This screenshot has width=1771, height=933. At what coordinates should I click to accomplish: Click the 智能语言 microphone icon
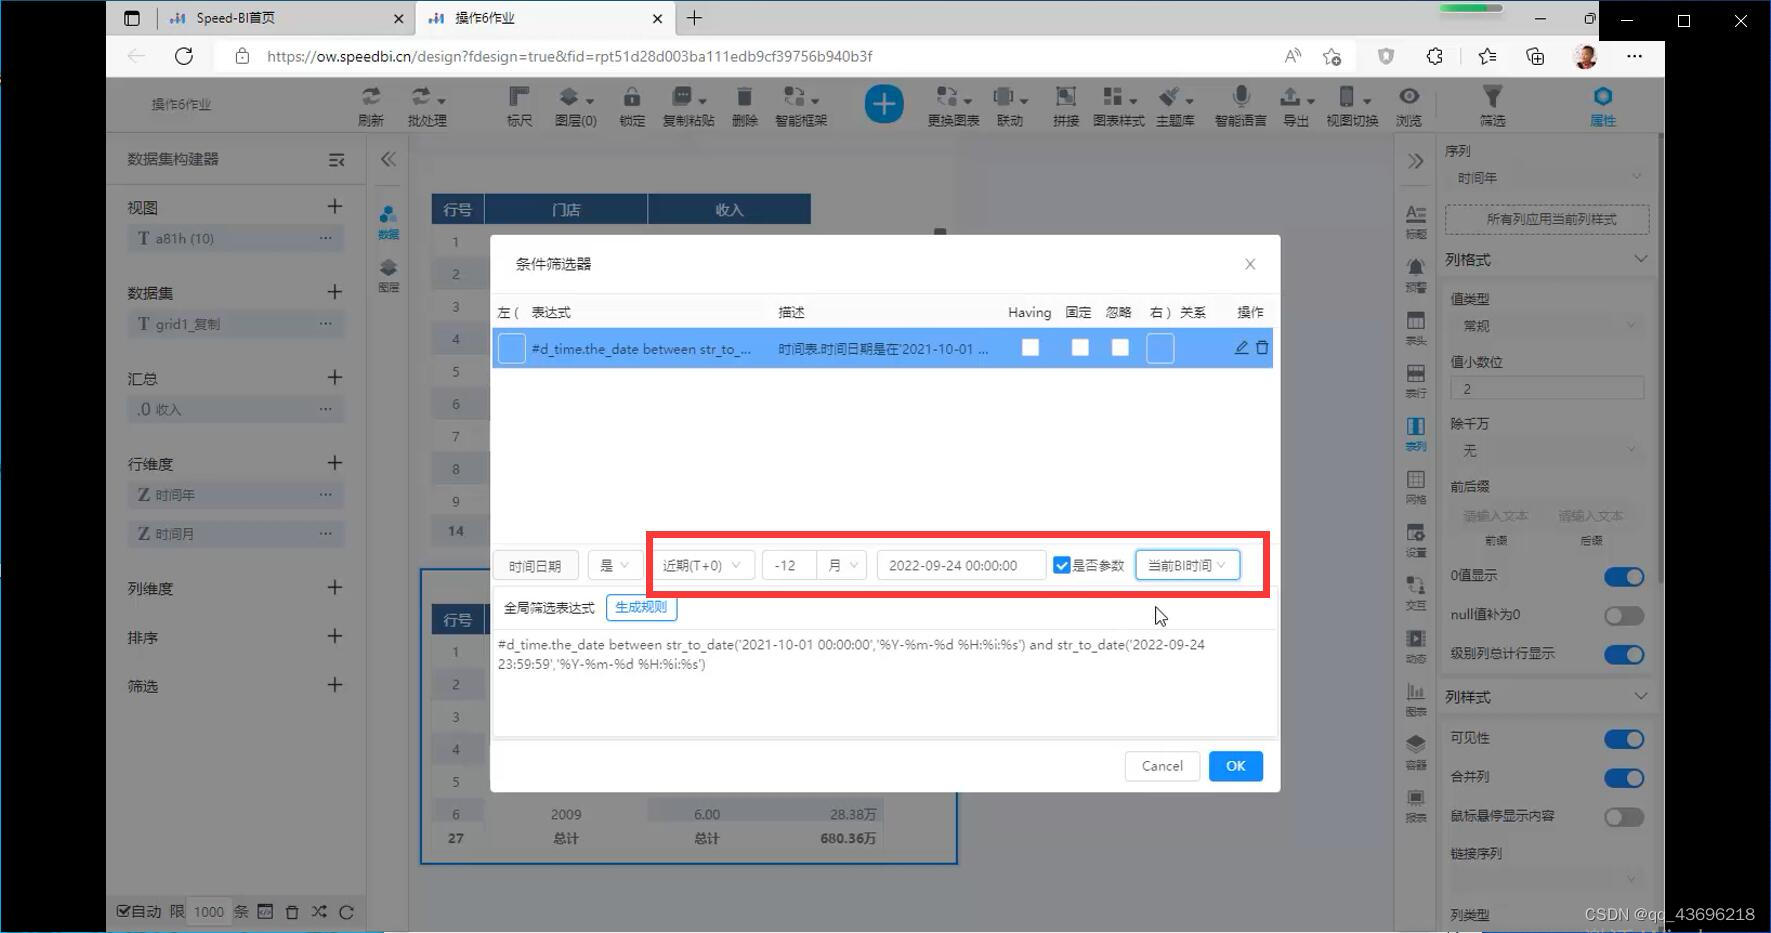[1240, 105]
